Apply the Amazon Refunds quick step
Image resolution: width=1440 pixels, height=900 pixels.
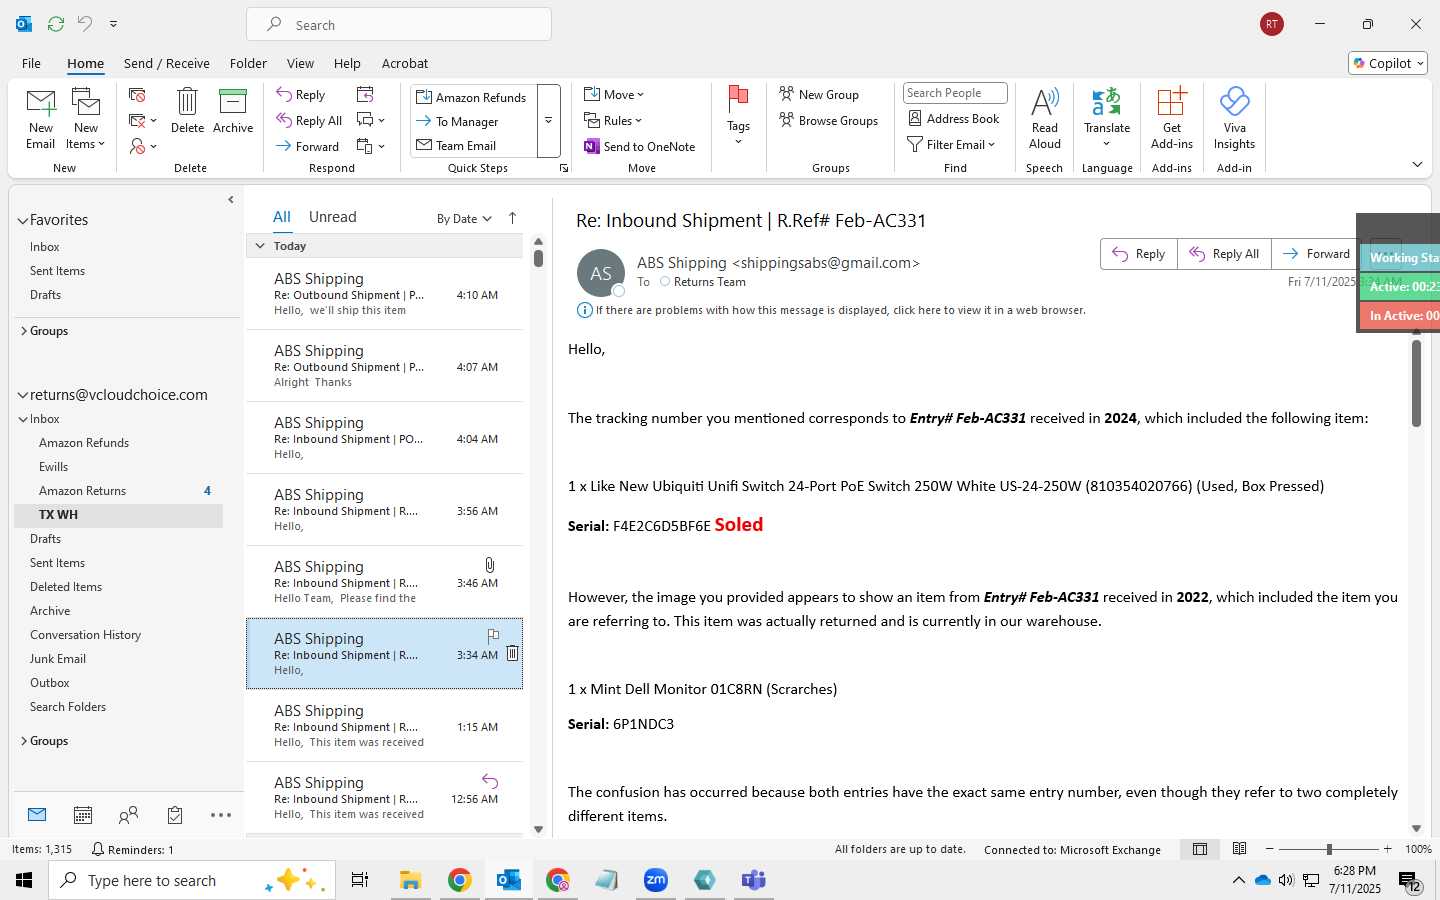coord(472,97)
